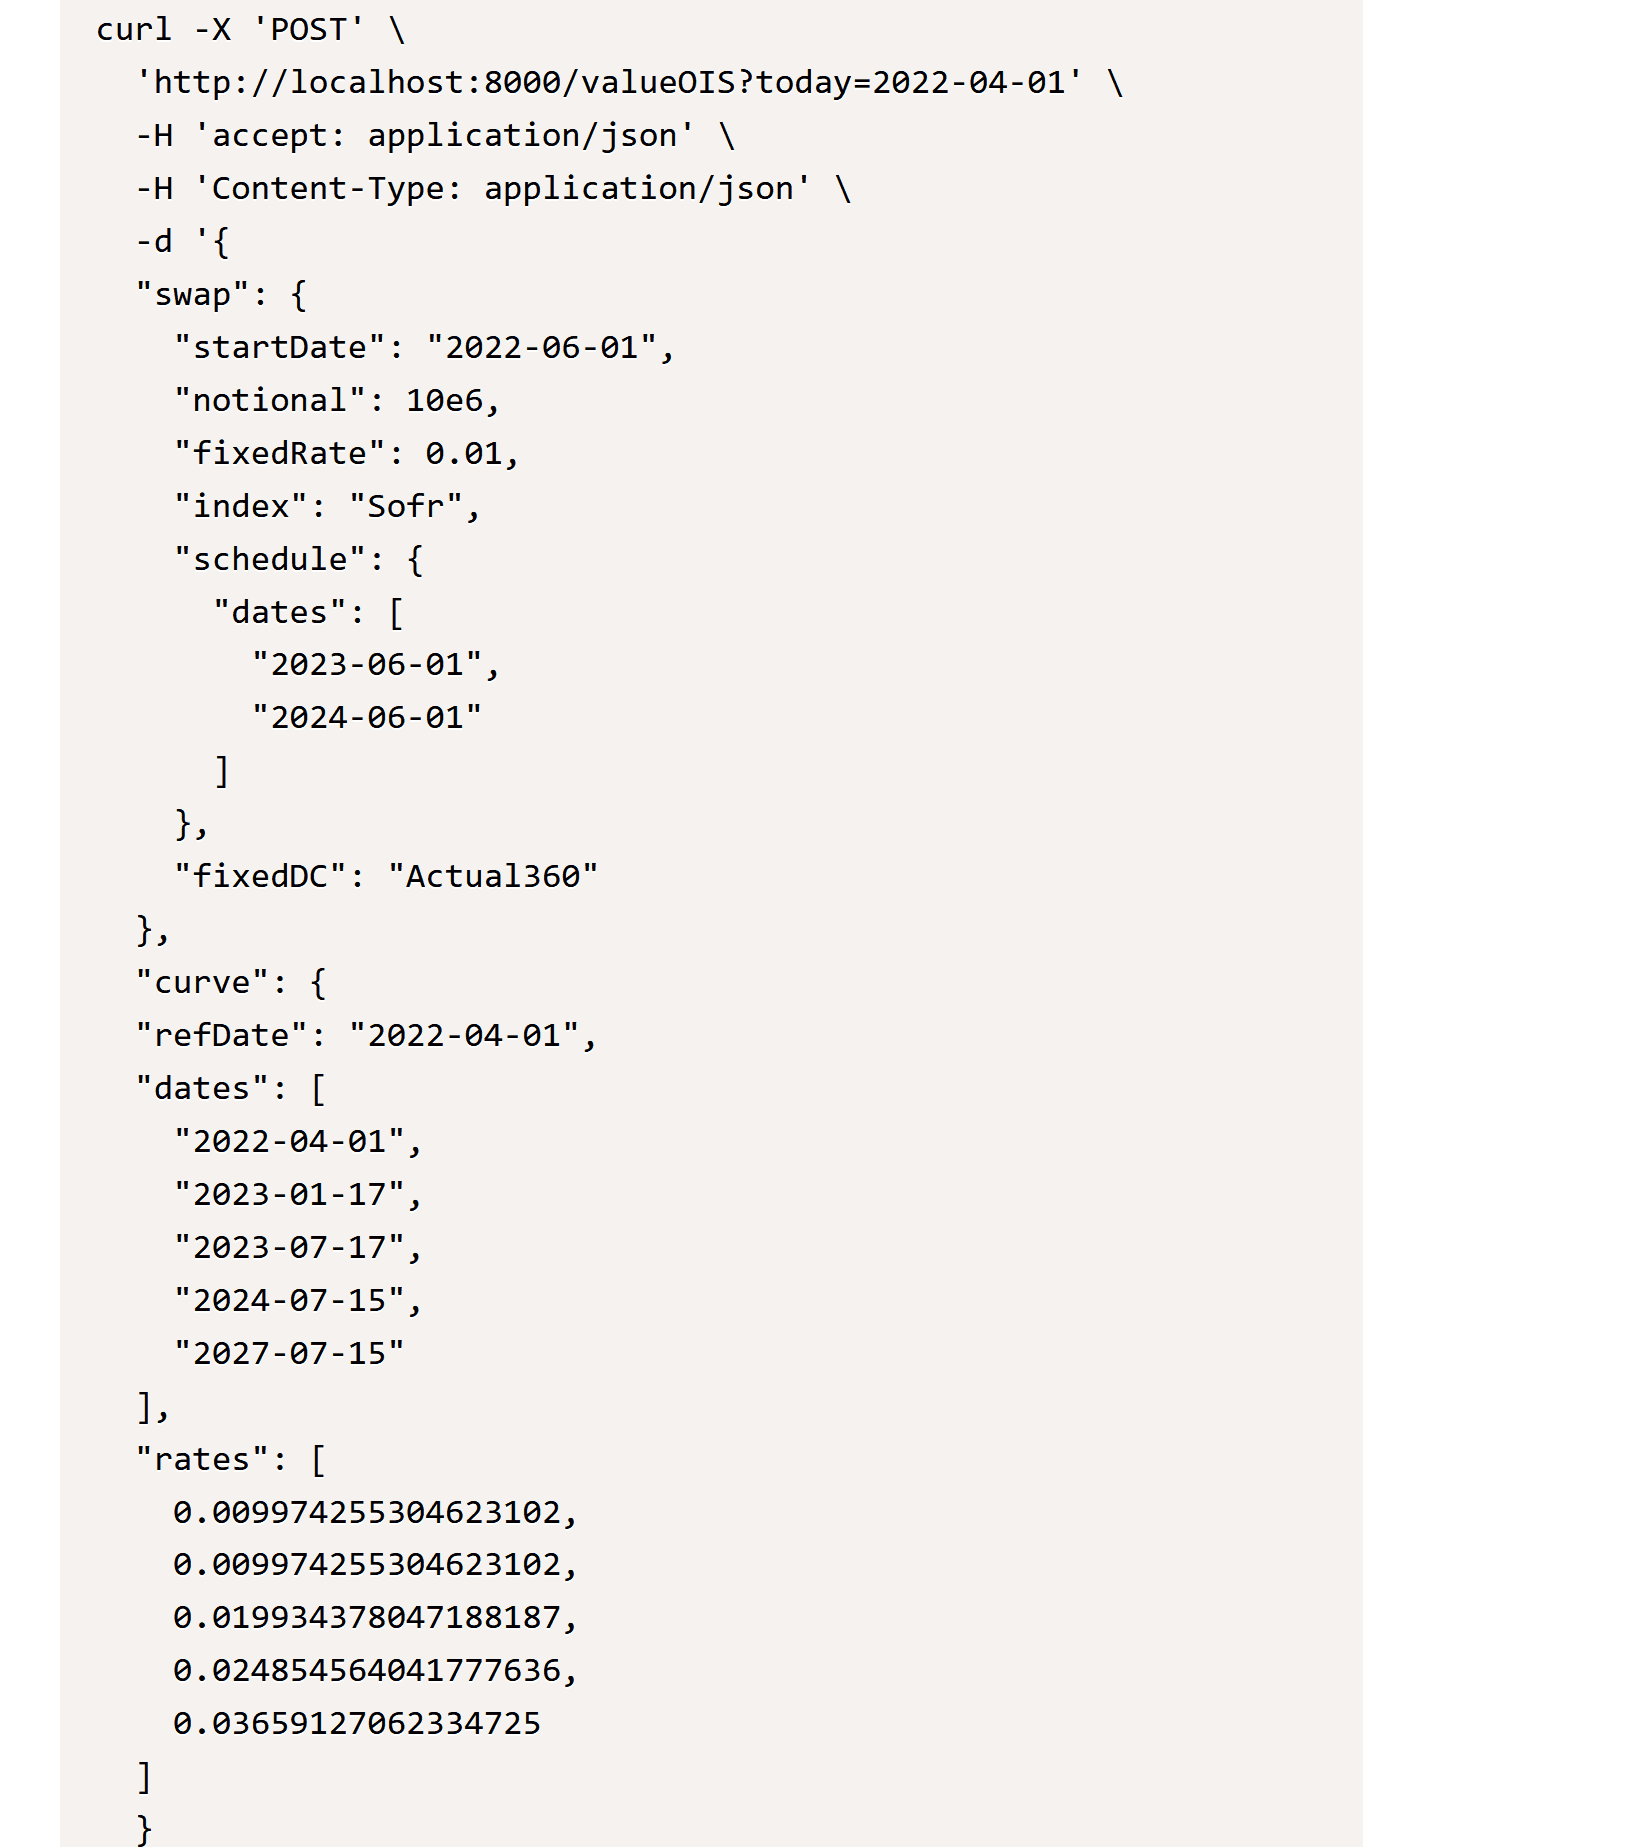
Task: Click the "fixedRate": 0.01 line
Action: click(x=347, y=454)
